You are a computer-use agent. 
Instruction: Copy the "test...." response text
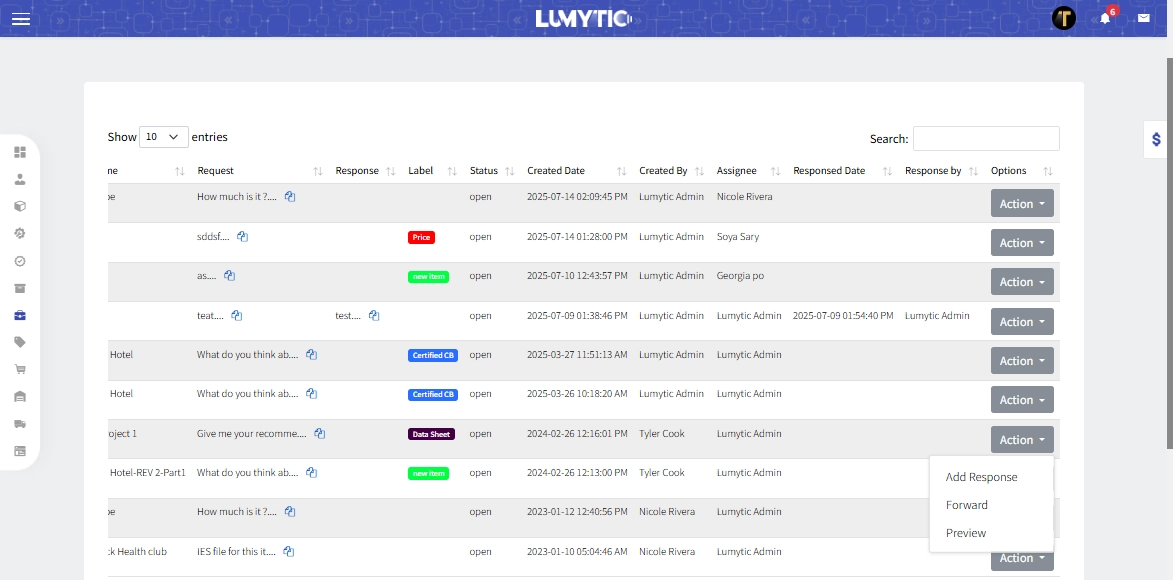pos(374,316)
